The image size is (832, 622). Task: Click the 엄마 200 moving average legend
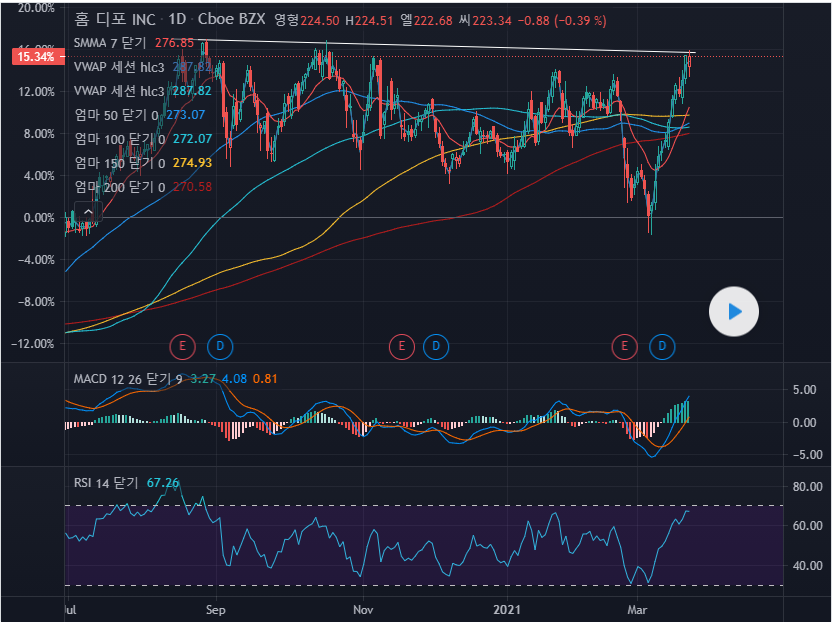pos(112,187)
